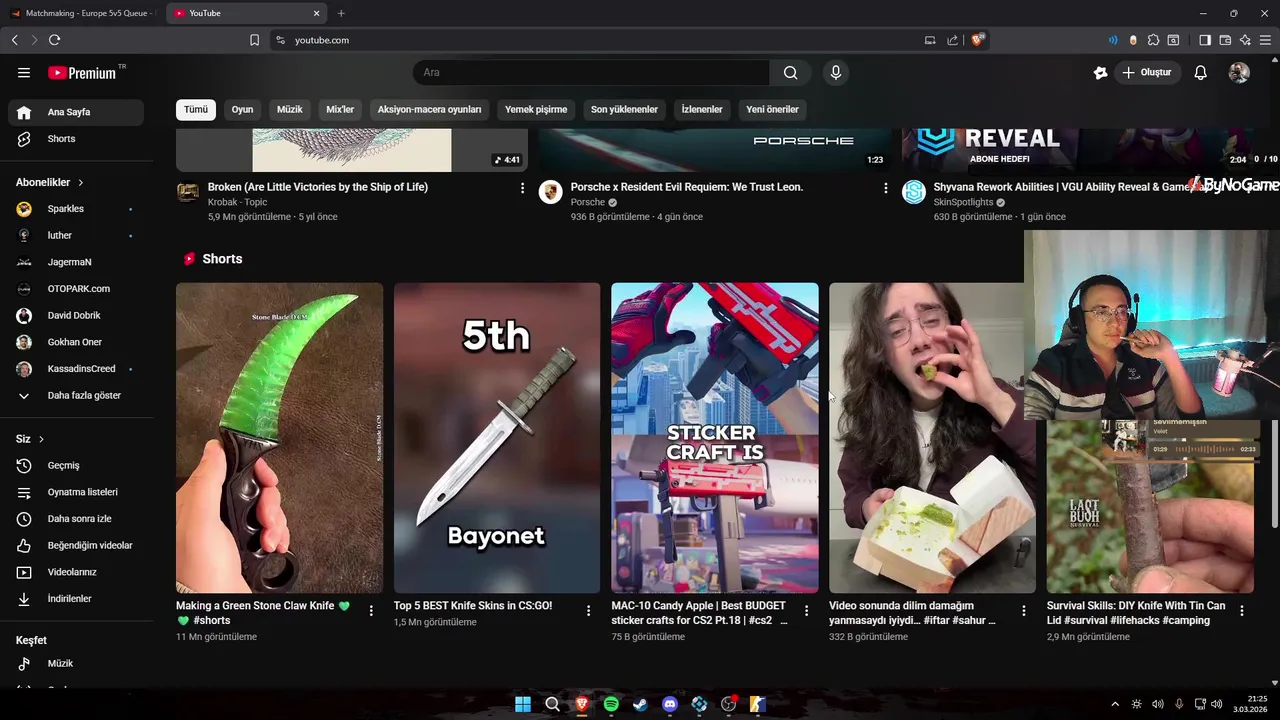Open the YouTube hamburger guide menu

pyautogui.click(x=24, y=73)
